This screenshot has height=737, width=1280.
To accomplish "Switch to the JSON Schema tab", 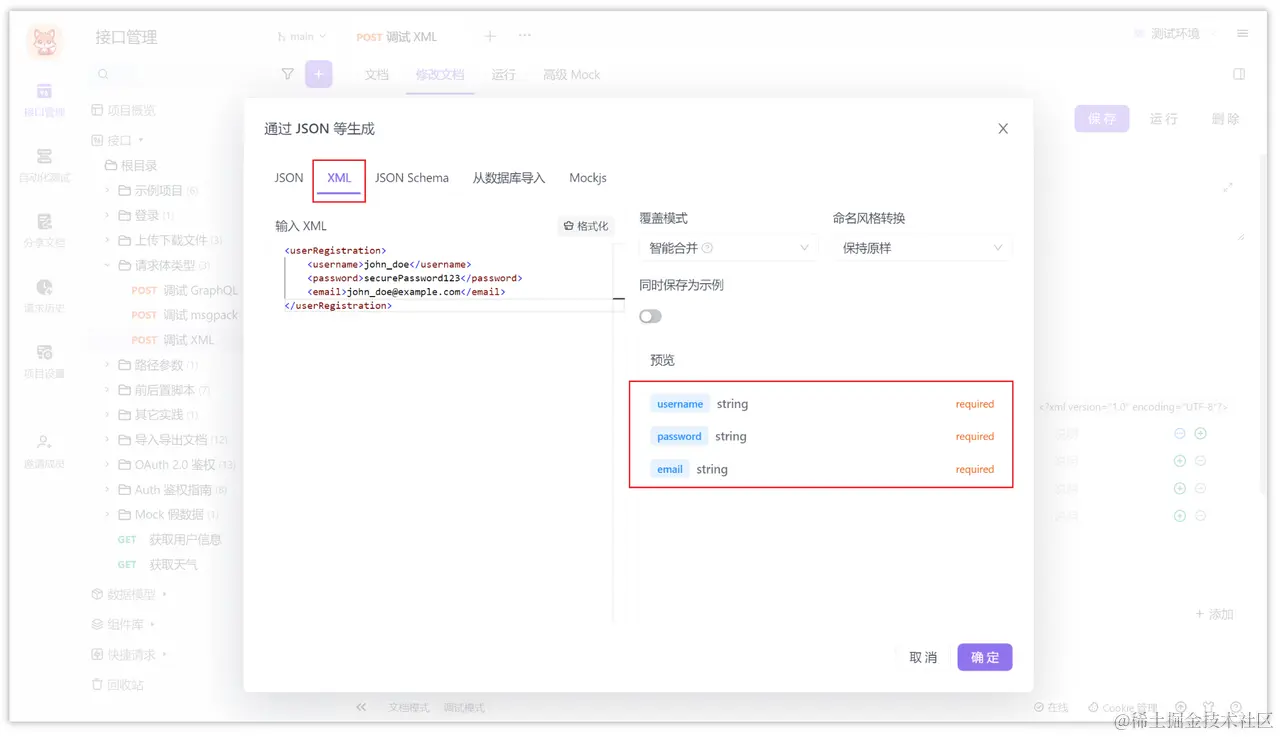I will coord(412,177).
